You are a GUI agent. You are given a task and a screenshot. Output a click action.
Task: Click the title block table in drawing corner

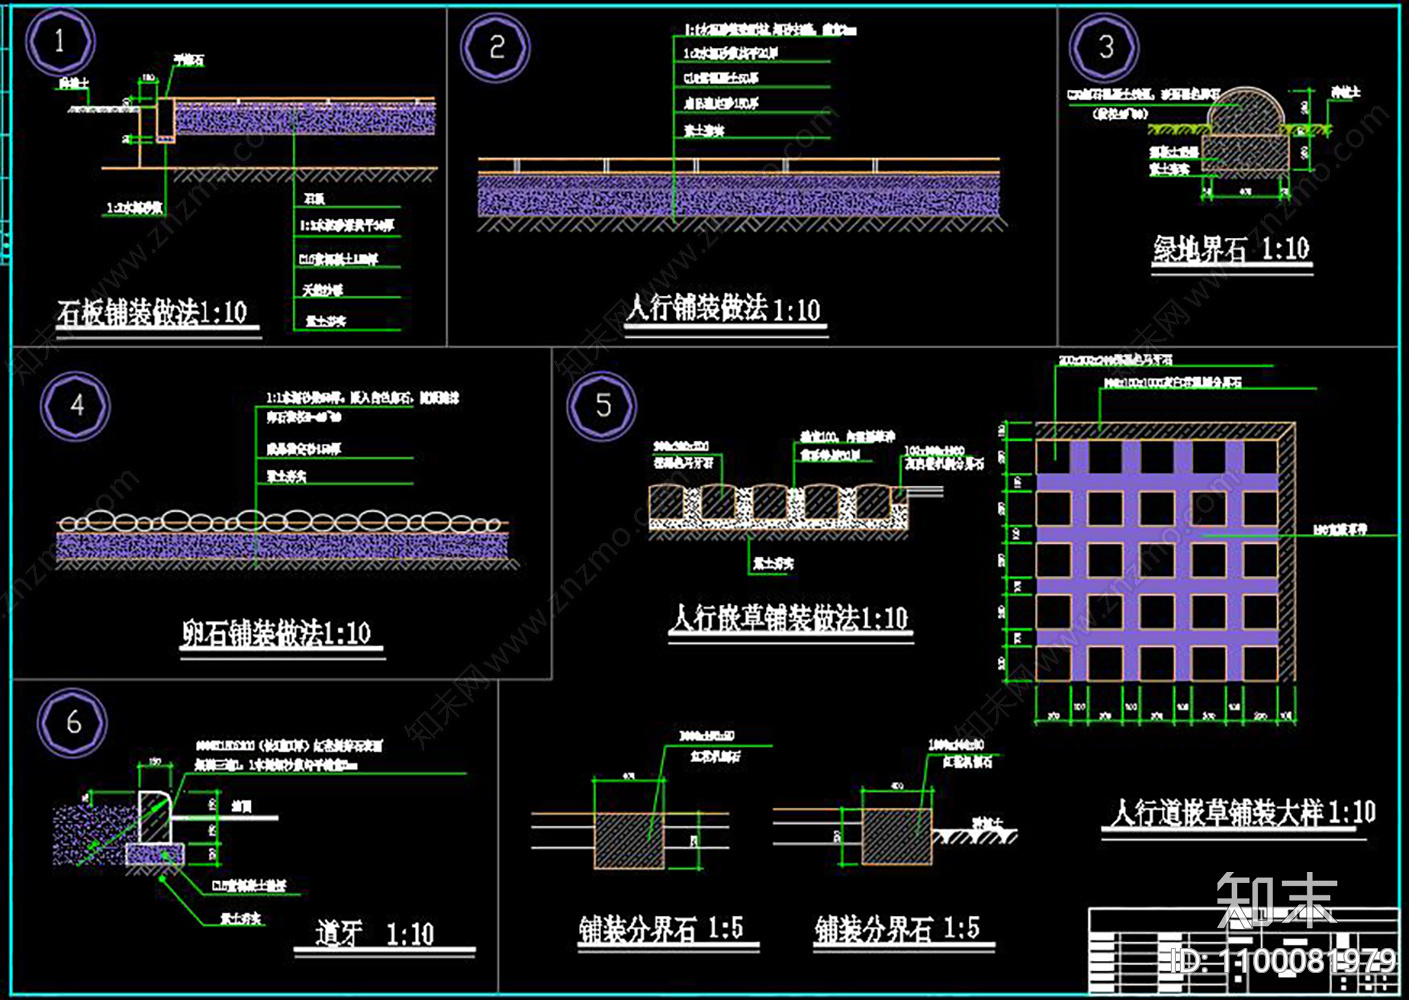pyautogui.click(x=1243, y=950)
